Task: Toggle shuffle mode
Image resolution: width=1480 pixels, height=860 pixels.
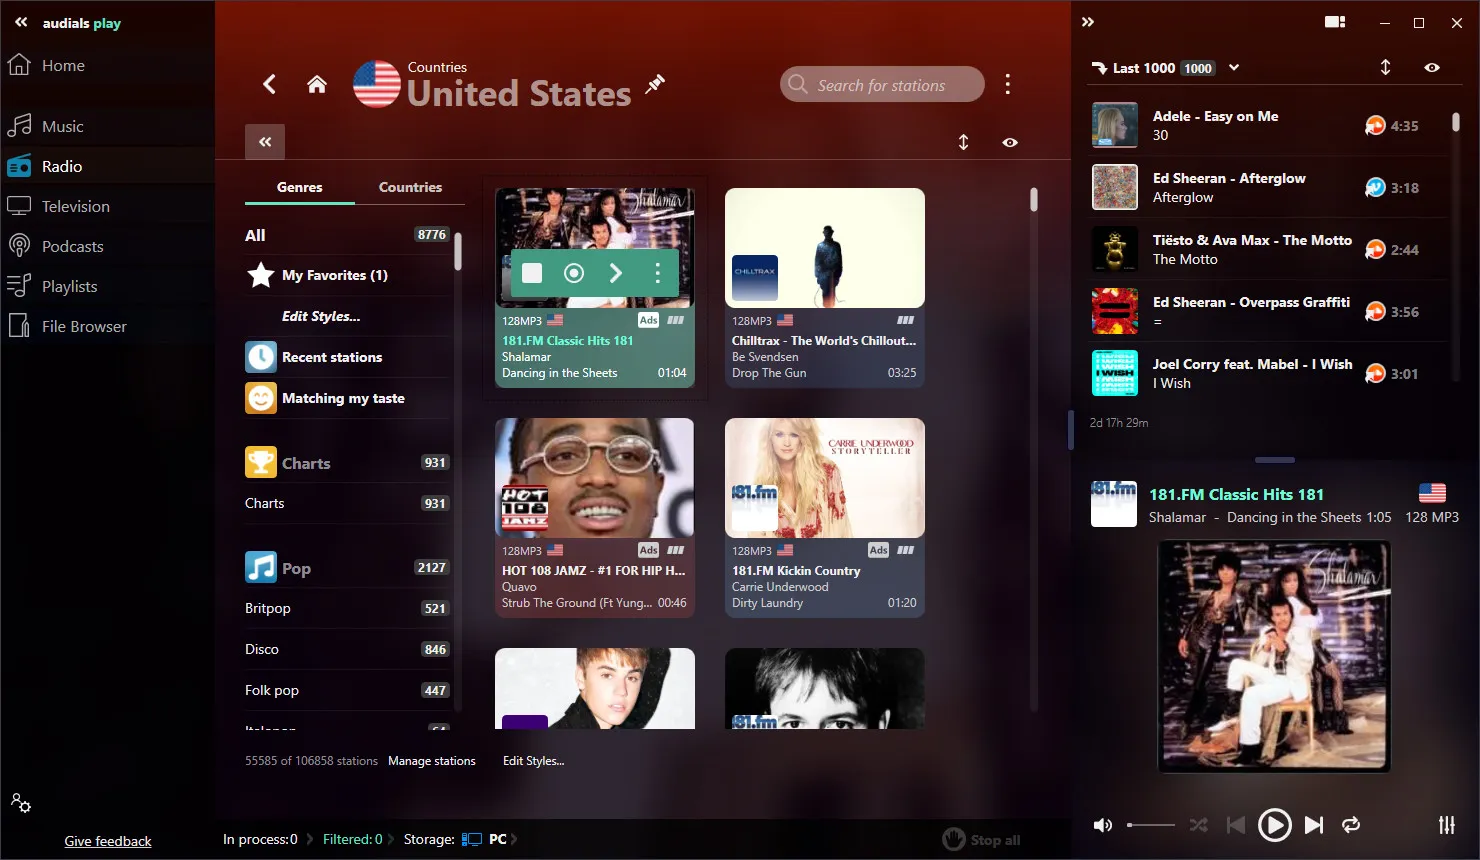Action: click(x=1198, y=825)
